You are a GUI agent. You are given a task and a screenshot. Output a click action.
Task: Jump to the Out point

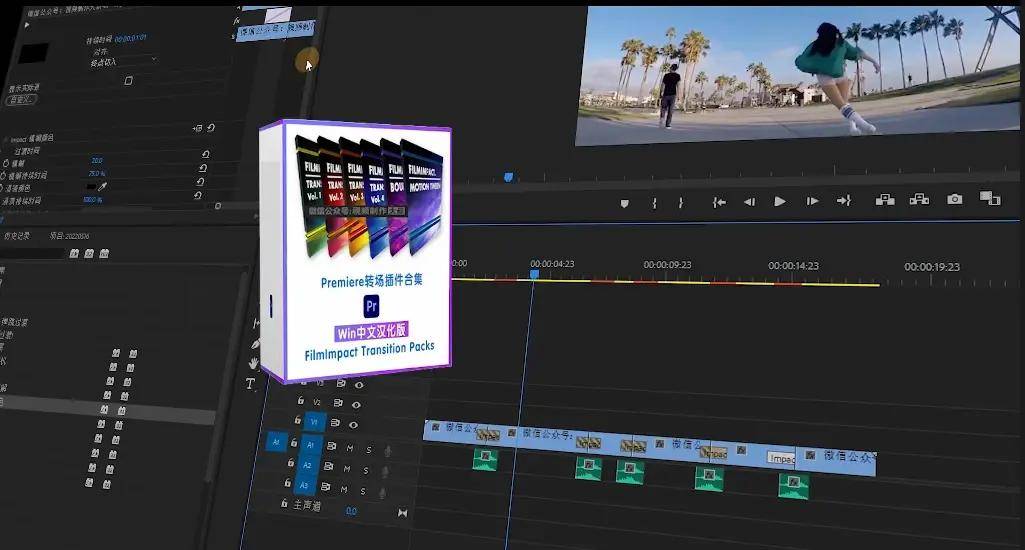(x=844, y=201)
